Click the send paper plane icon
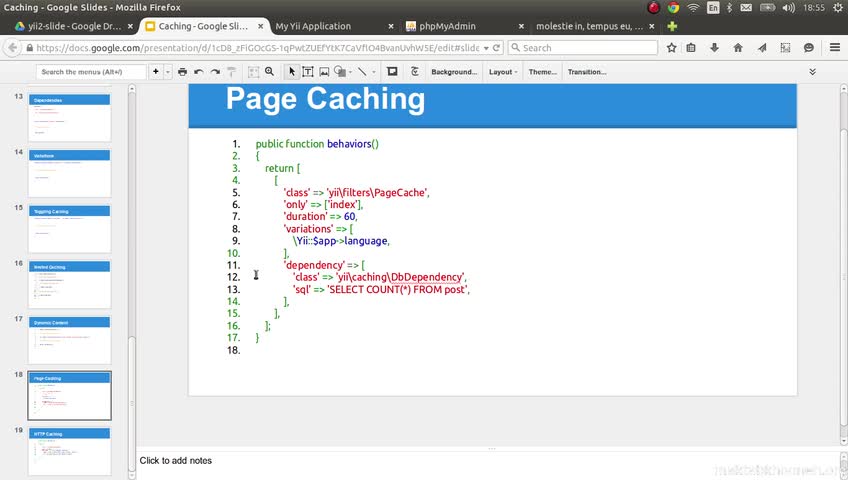Screen dimensions: 848x480 [761, 48]
